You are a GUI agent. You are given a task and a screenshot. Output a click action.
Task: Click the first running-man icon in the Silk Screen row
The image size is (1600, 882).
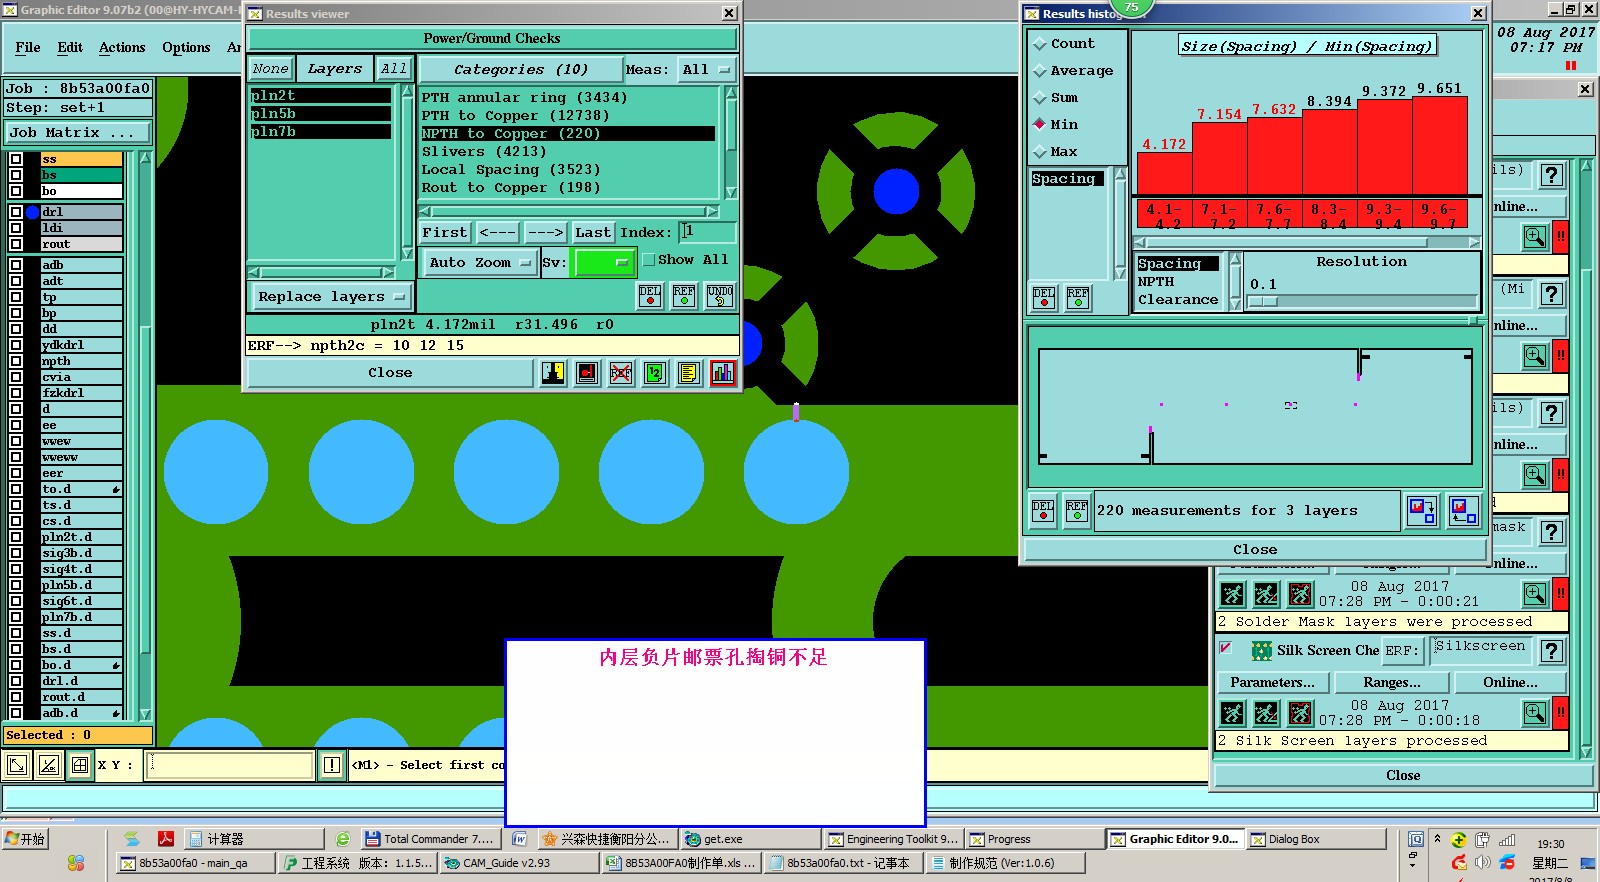pyautogui.click(x=1233, y=713)
